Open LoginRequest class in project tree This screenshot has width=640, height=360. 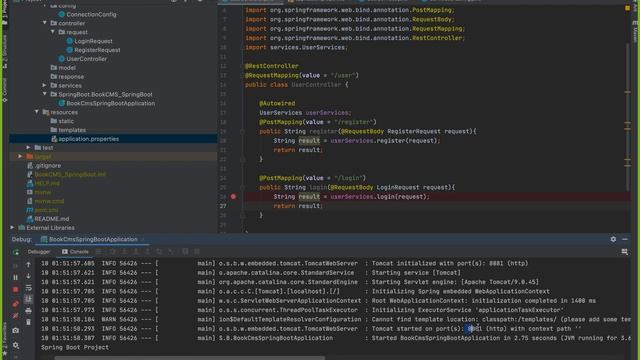[x=93, y=41]
